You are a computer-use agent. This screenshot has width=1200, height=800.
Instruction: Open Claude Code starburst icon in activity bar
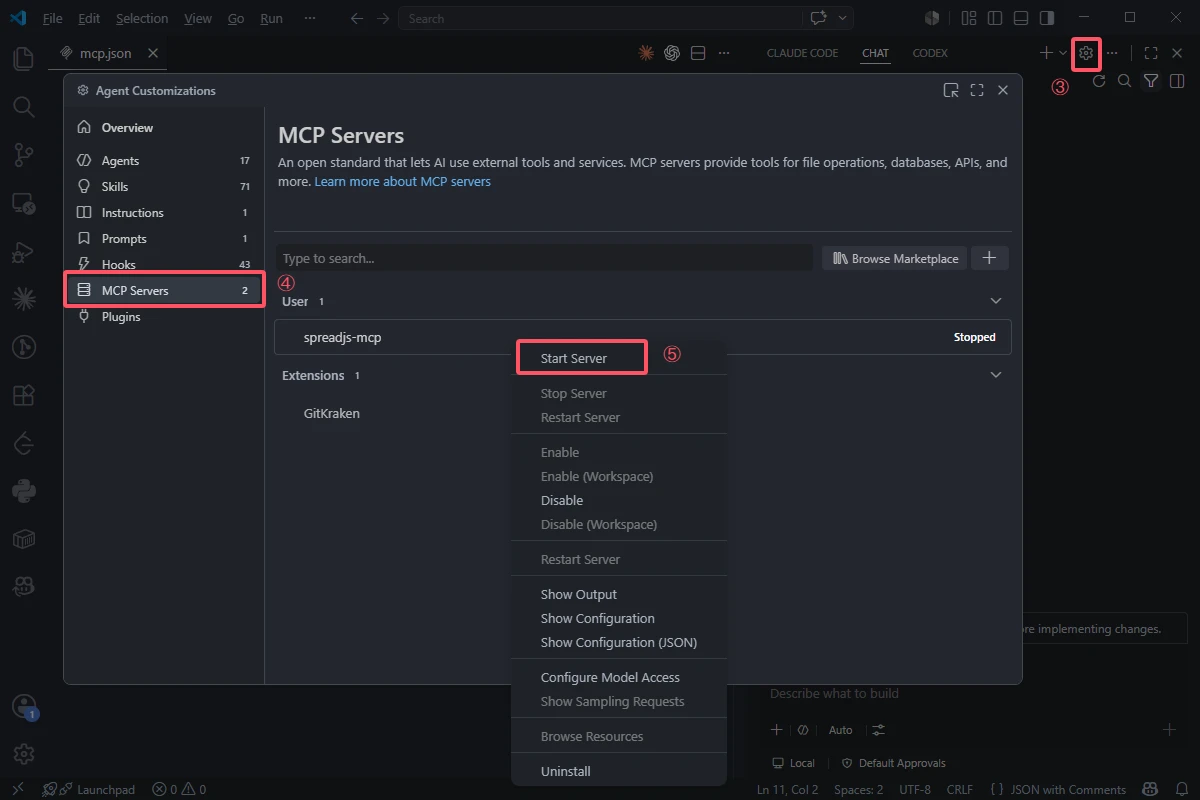[x=23, y=298]
